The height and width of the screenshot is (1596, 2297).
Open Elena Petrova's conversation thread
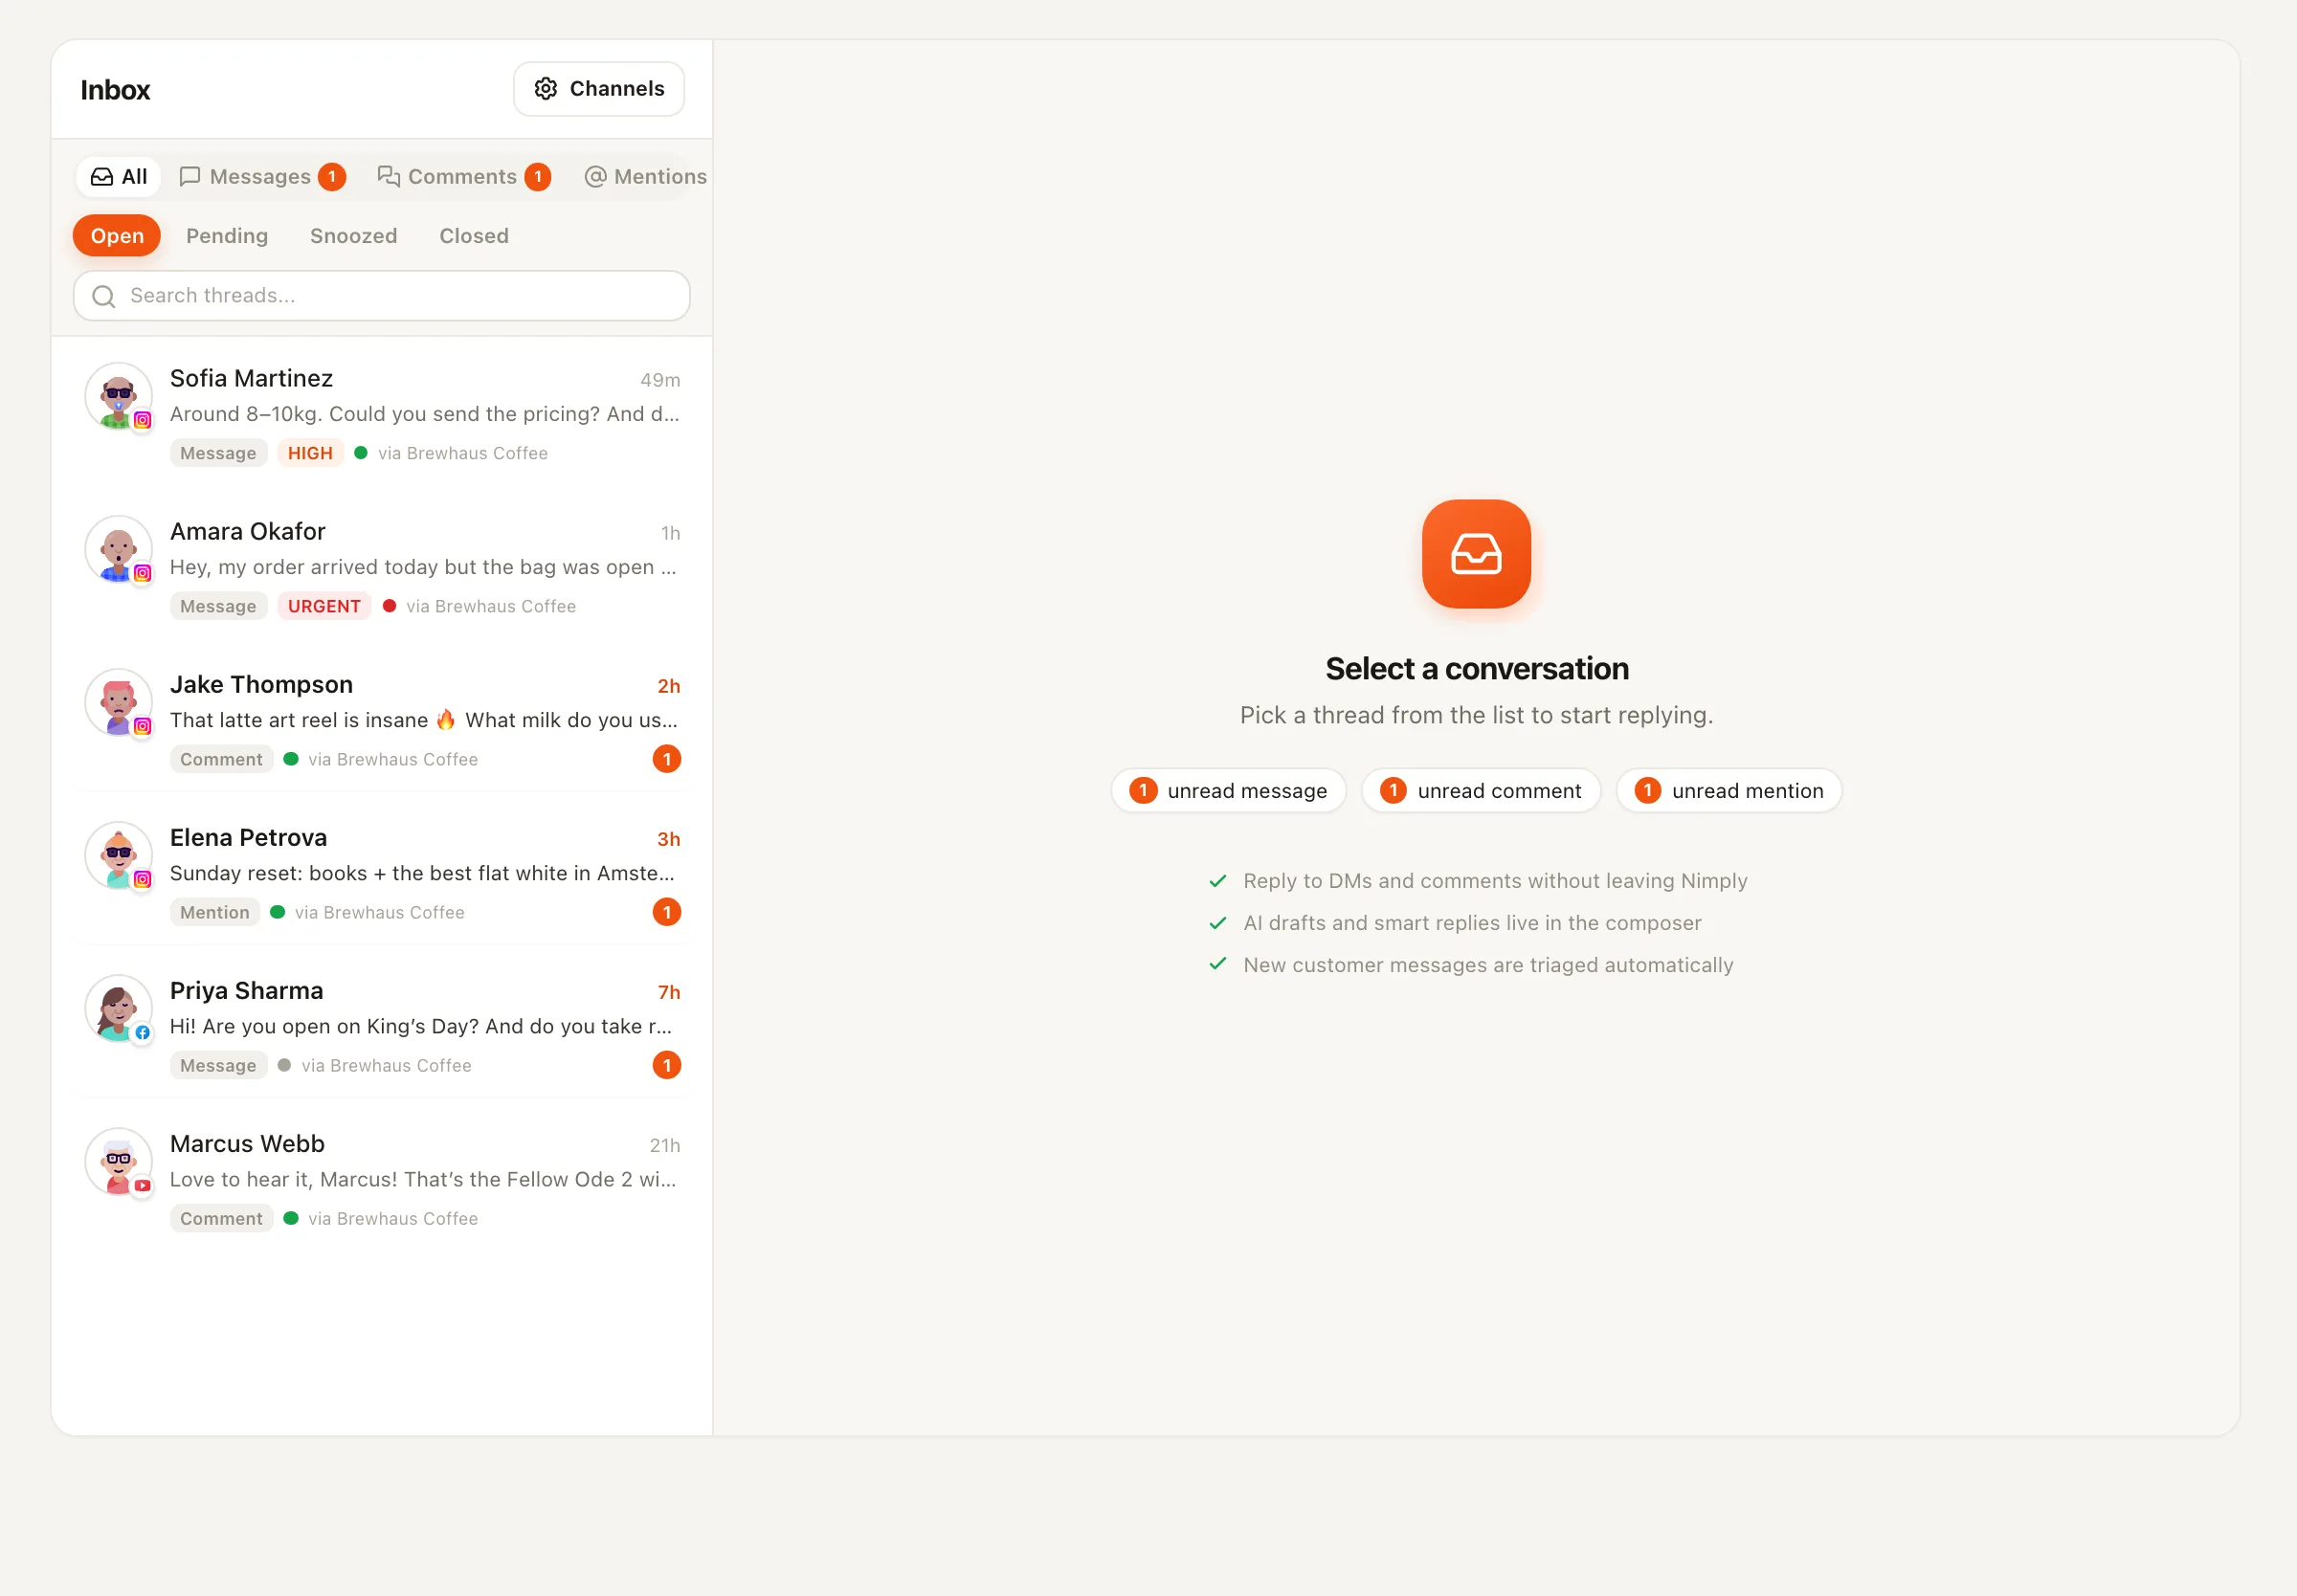381,873
